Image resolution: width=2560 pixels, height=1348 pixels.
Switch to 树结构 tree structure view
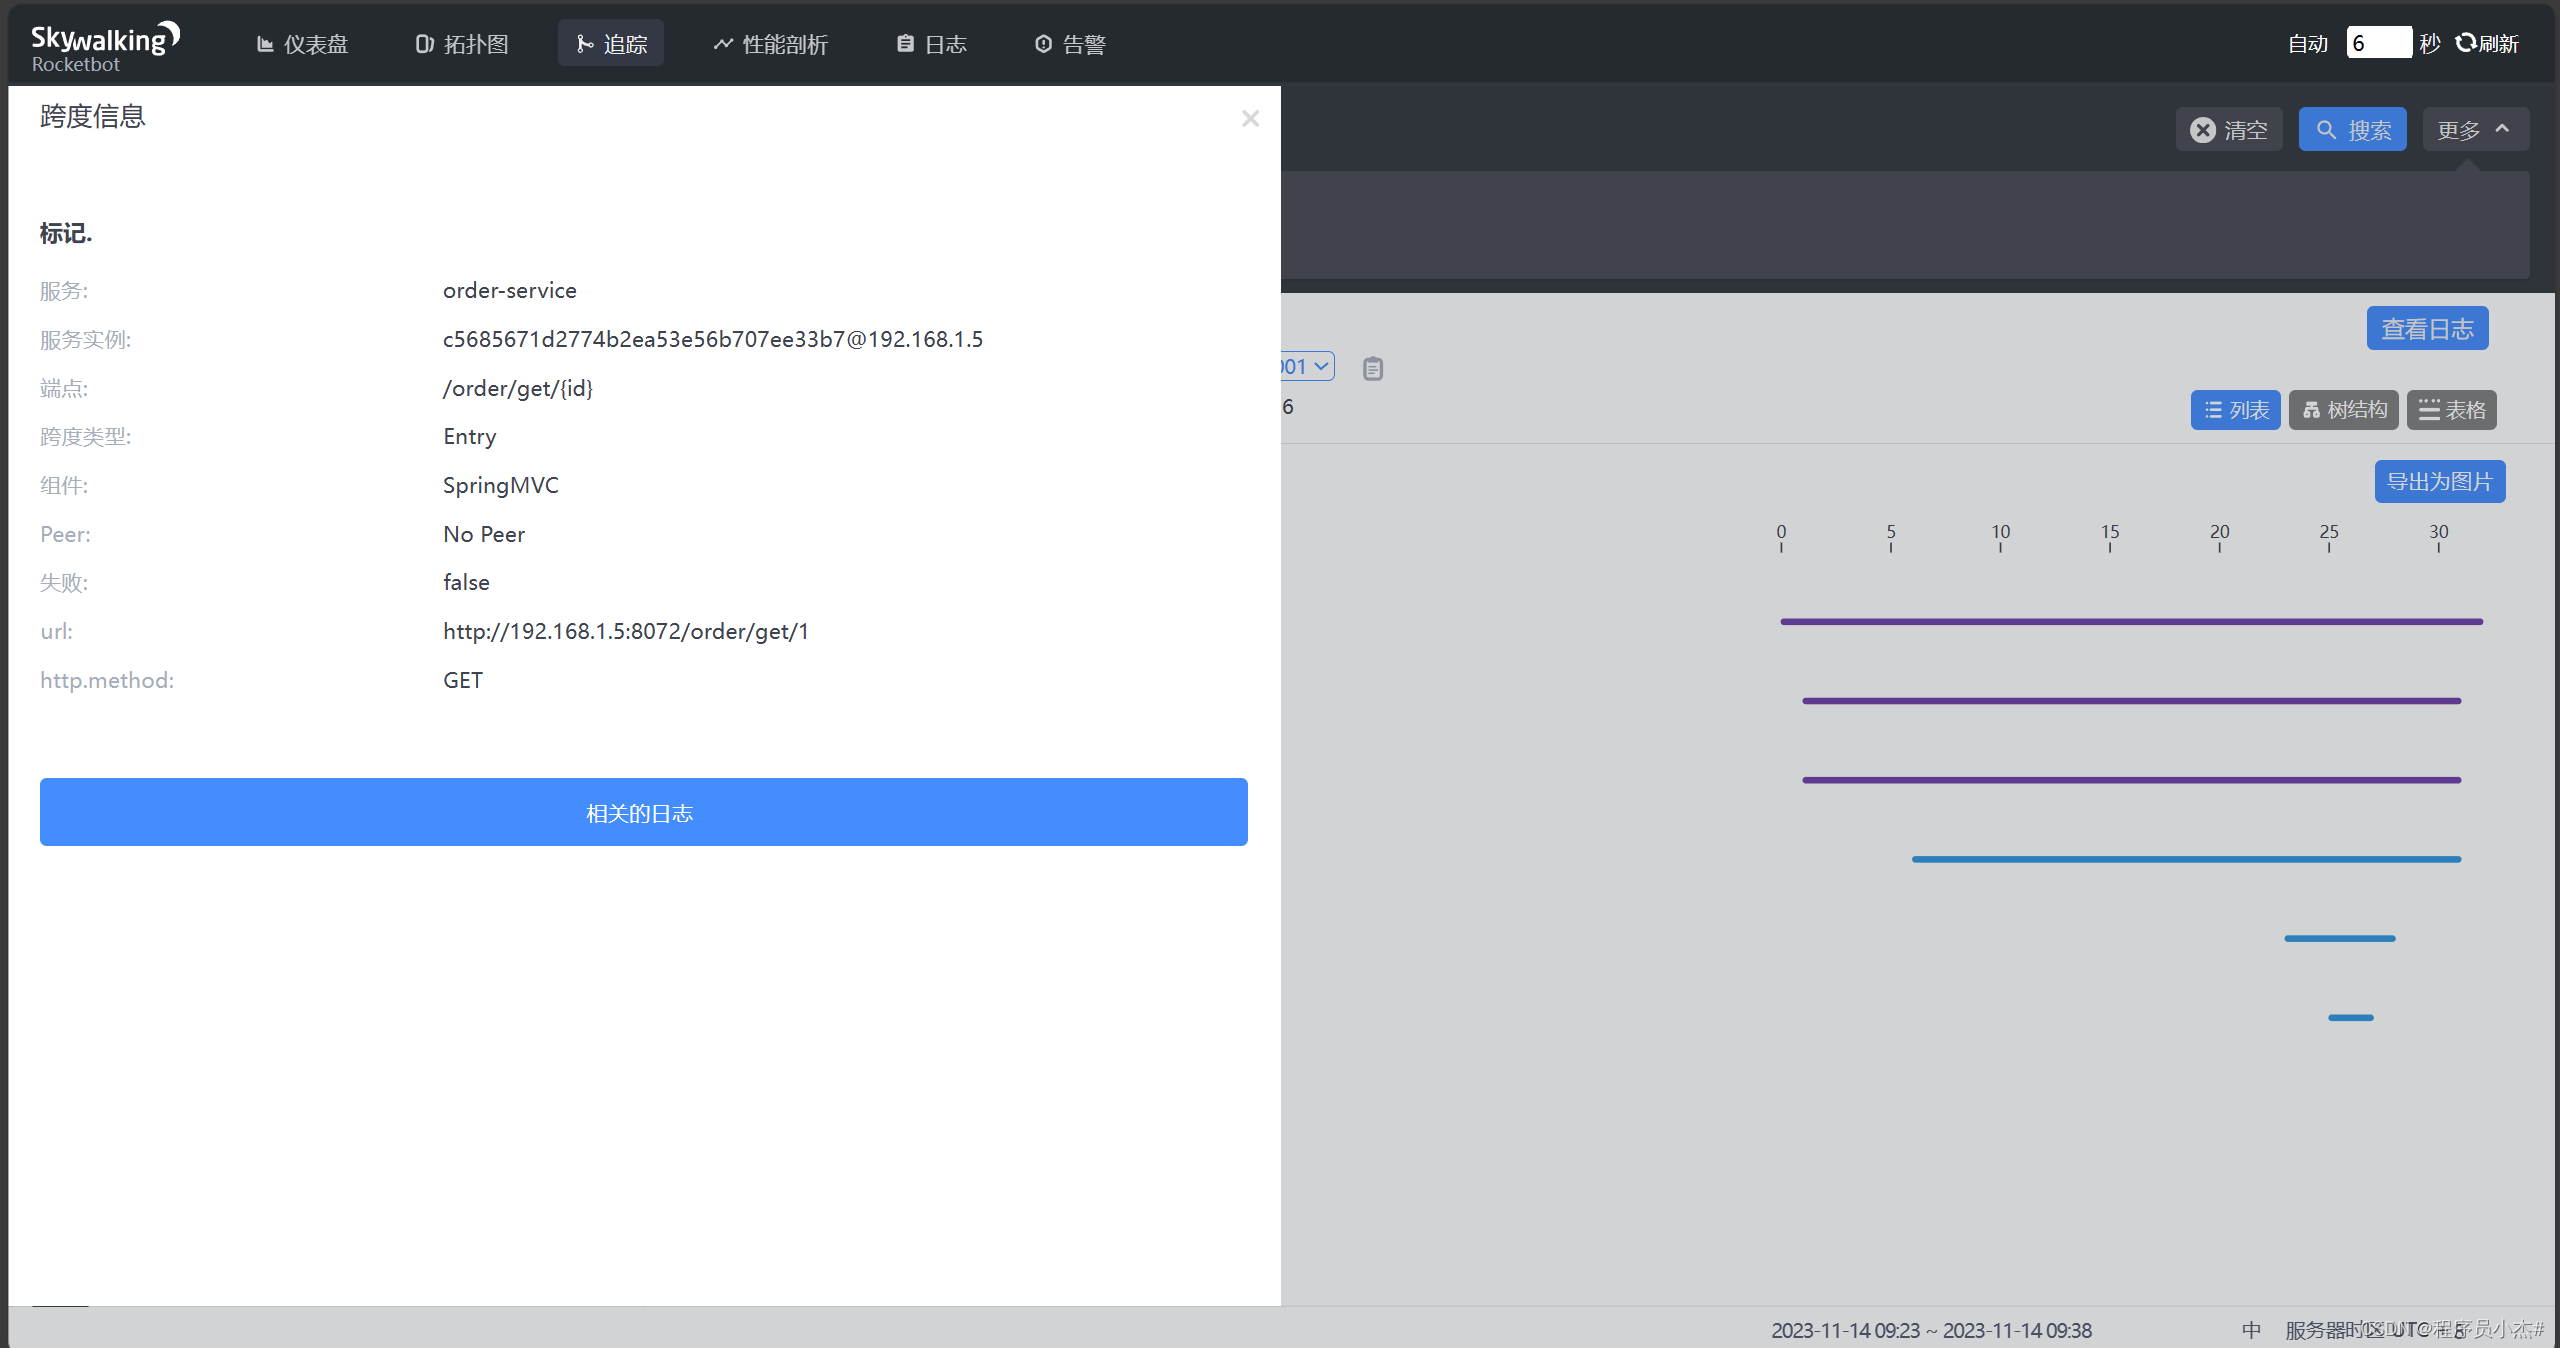pos(2344,410)
